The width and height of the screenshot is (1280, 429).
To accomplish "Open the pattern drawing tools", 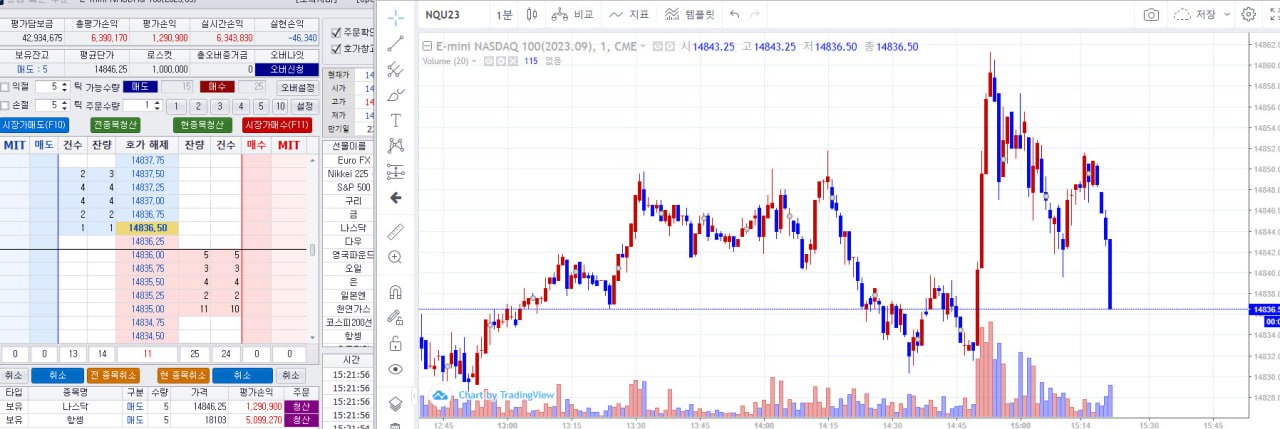I will 396,146.
